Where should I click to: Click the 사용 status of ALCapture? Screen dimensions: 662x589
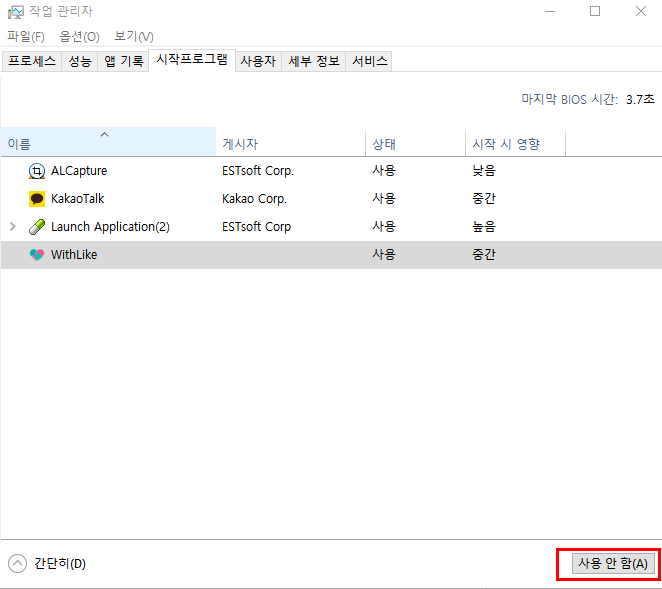coord(384,171)
